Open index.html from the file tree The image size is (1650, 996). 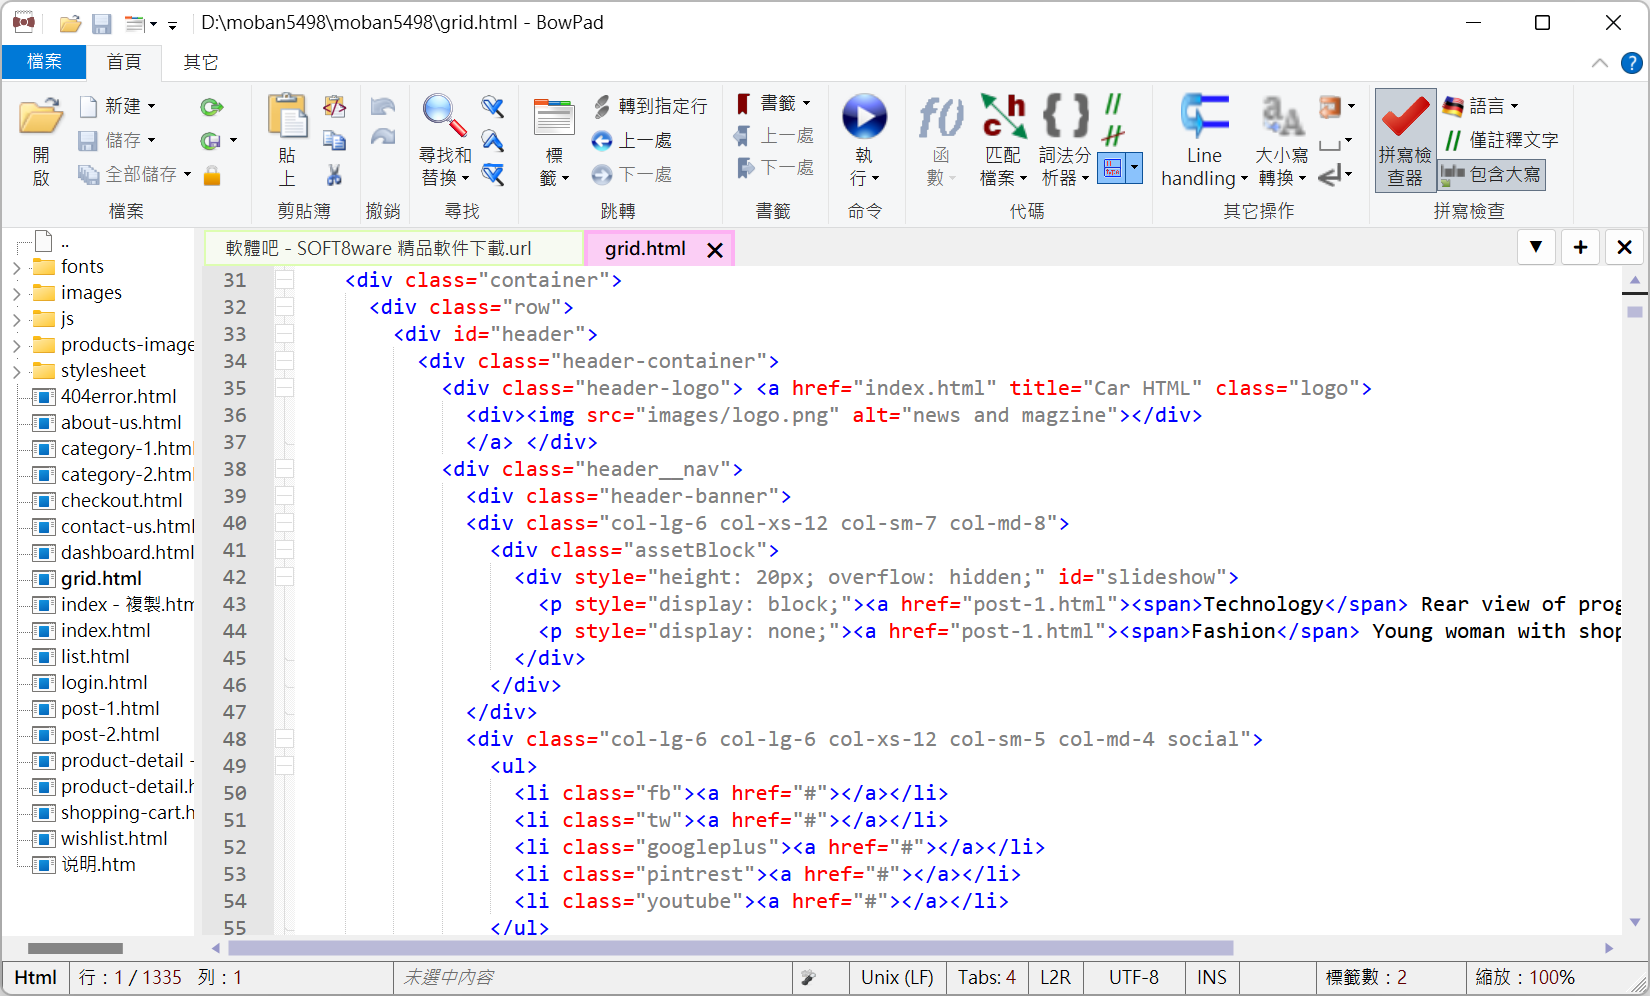pos(105,631)
